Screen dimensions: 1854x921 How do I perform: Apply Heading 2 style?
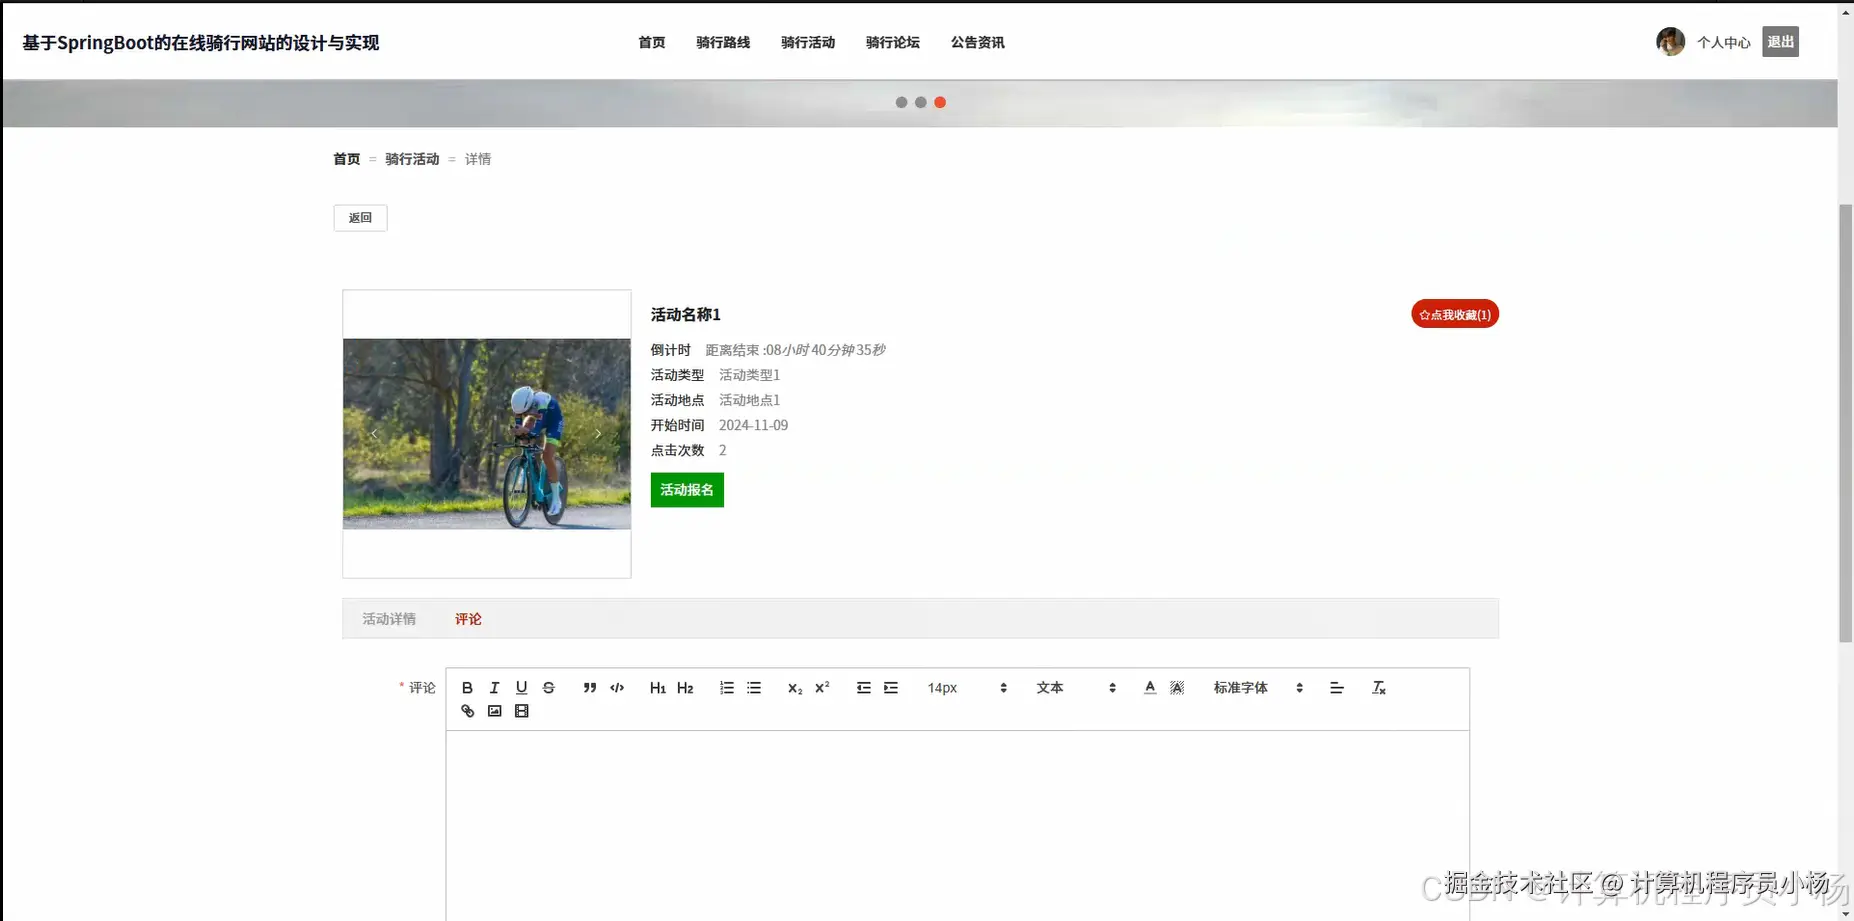click(x=685, y=688)
